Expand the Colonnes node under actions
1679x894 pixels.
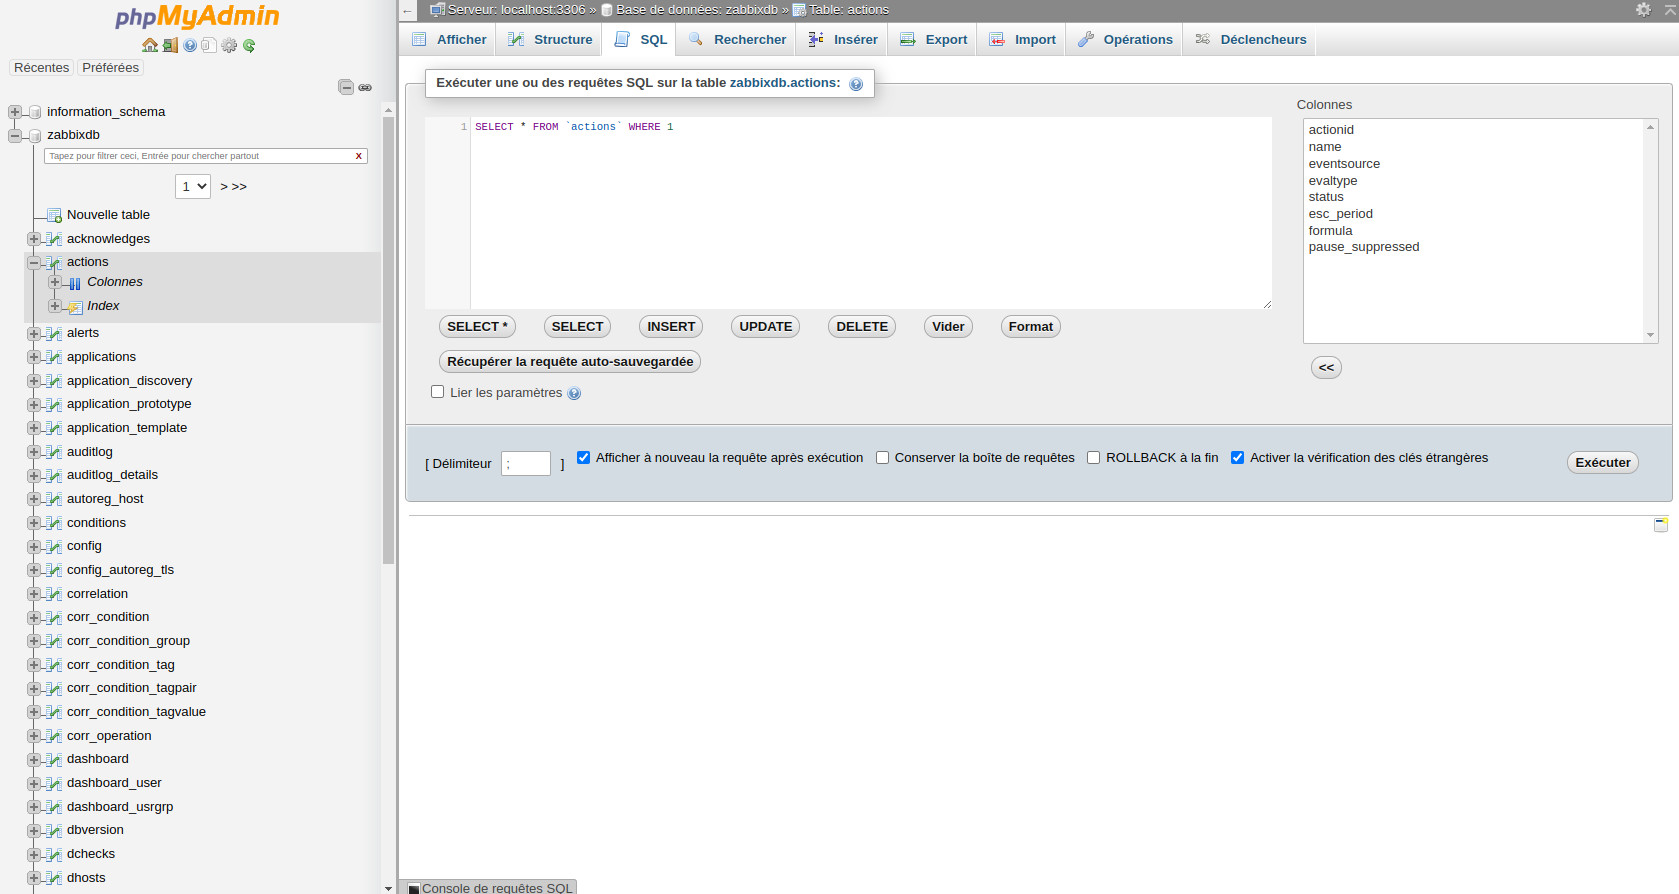[55, 282]
